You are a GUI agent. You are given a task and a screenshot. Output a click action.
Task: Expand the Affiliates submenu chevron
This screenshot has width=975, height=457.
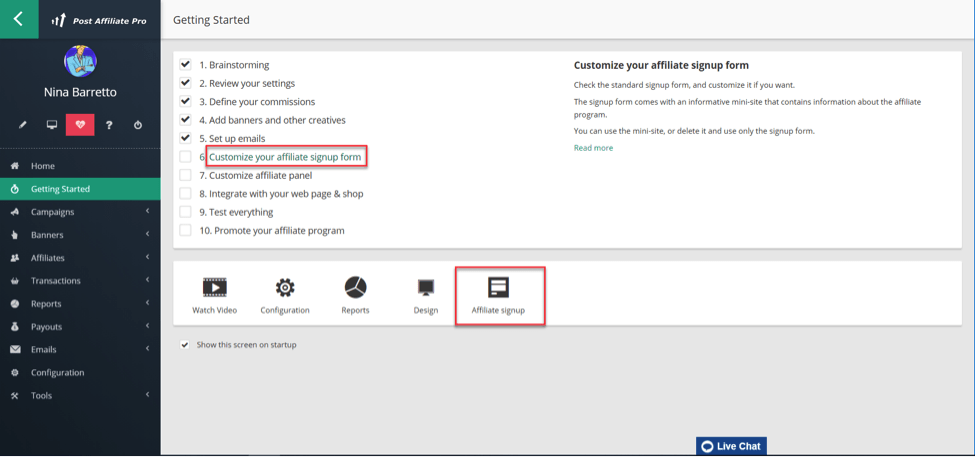pos(148,257)
